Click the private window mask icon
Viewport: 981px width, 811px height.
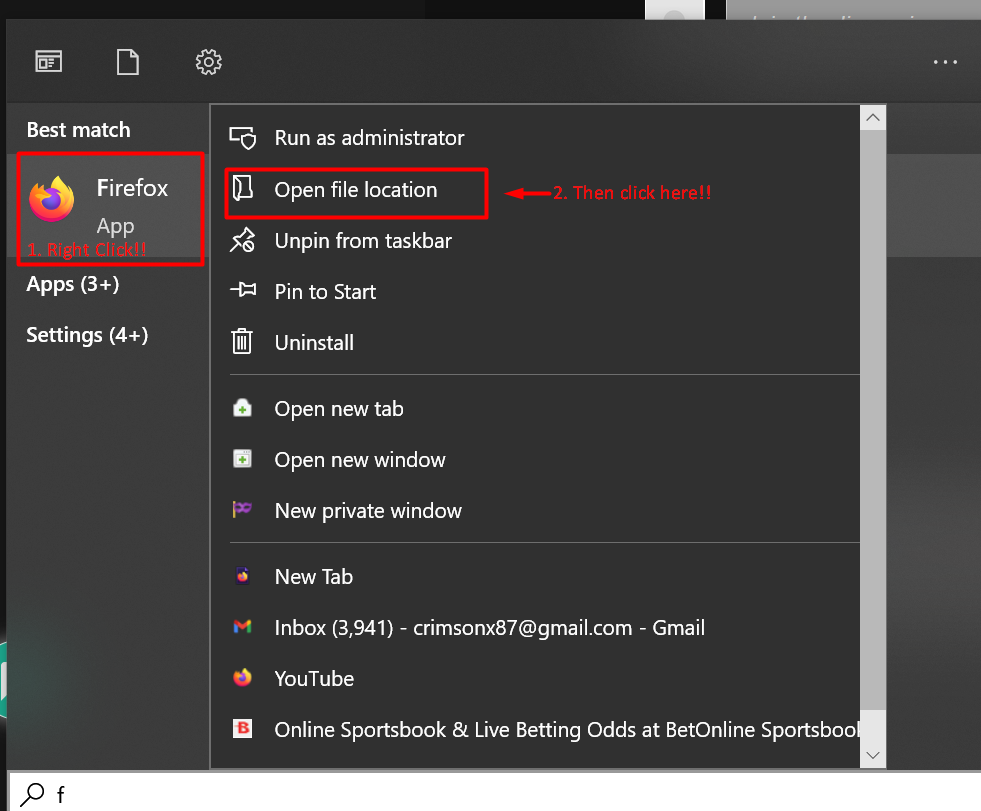242,510
